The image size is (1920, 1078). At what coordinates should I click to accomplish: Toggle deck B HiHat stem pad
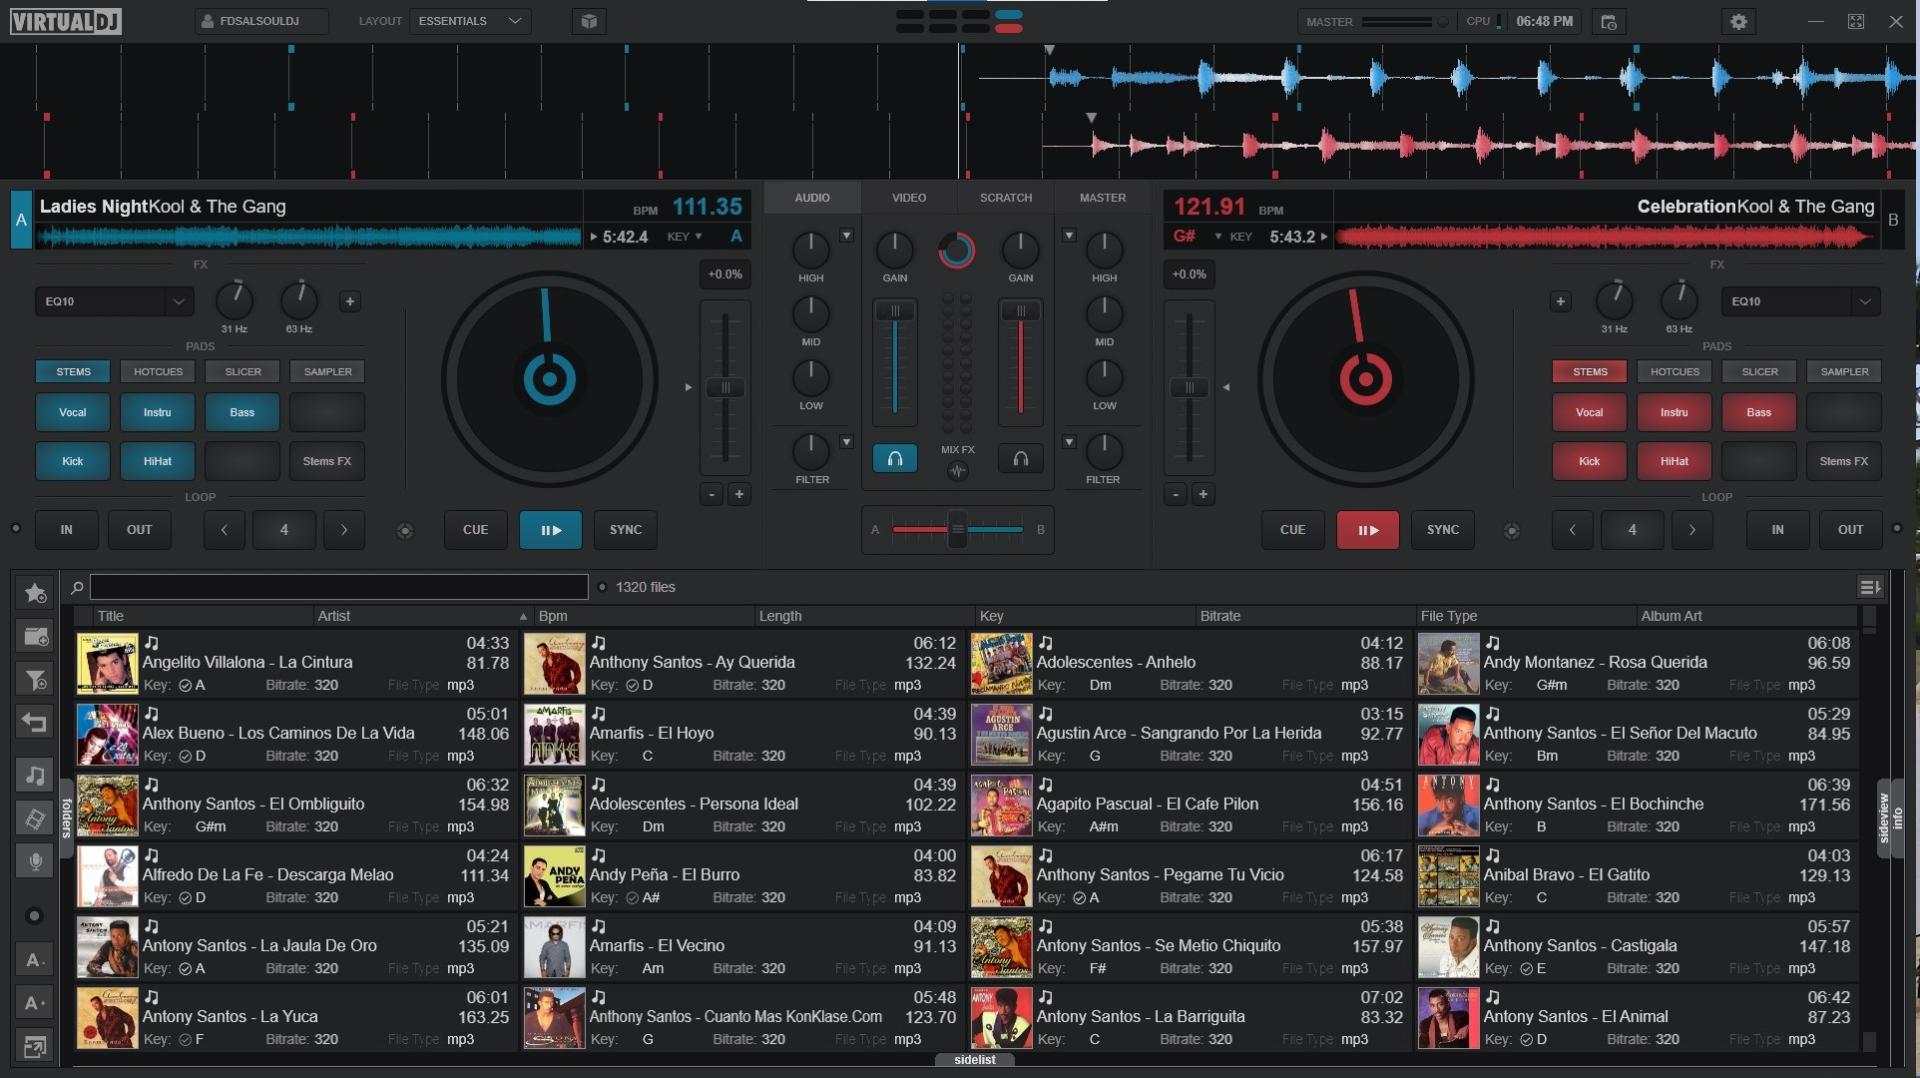pos(1674,461)
